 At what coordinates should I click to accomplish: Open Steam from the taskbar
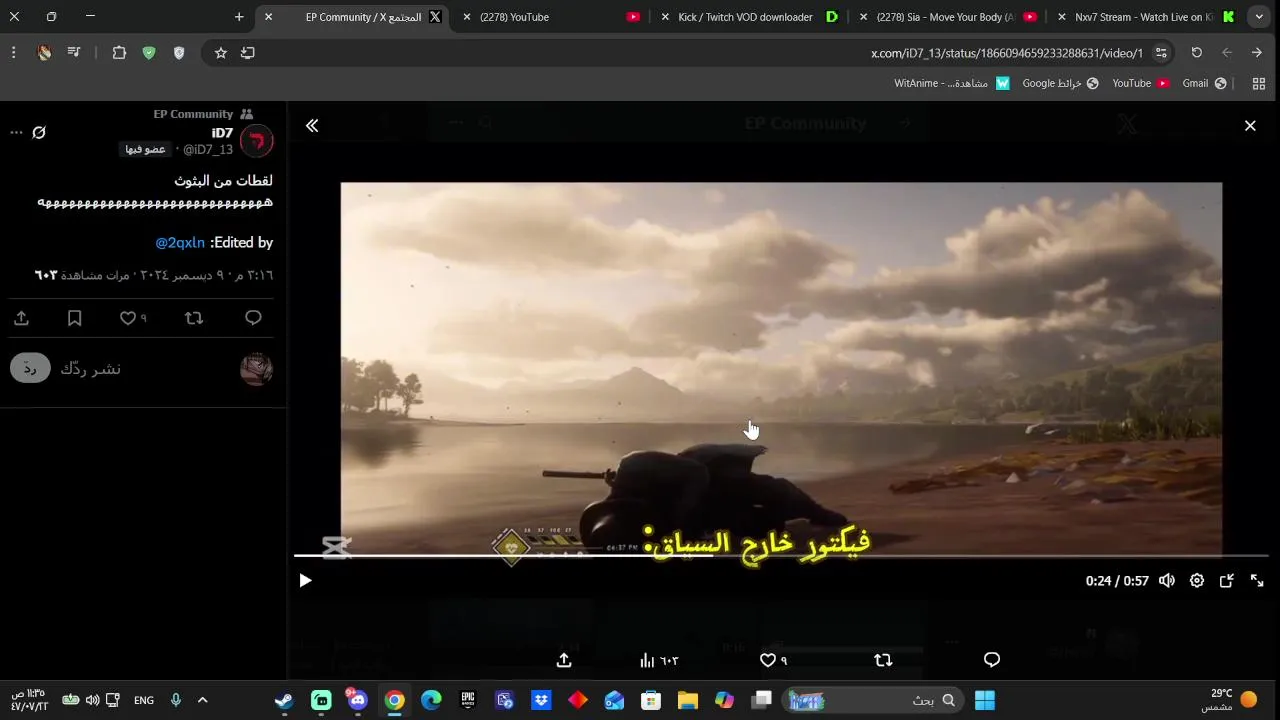tap(284, 700)
